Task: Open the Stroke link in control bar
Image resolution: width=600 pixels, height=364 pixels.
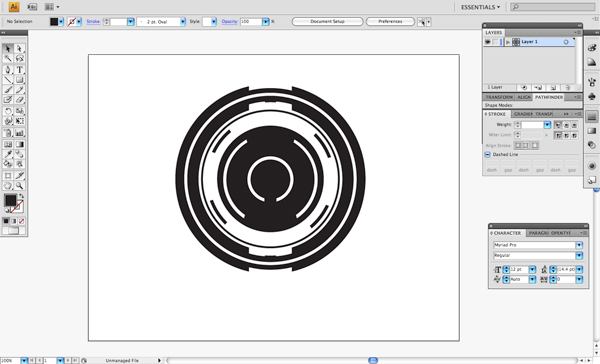Action: coord(93,22)
